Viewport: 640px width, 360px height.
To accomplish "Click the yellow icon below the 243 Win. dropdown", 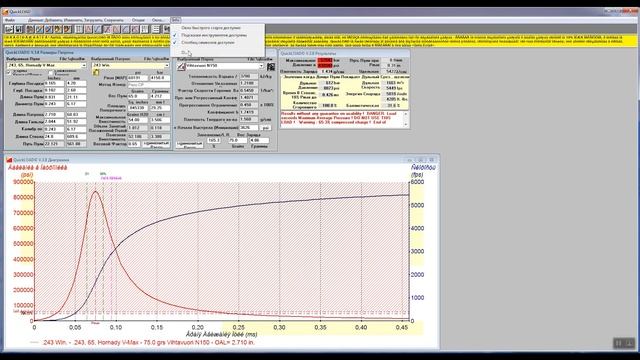I will tap(96, 72).
